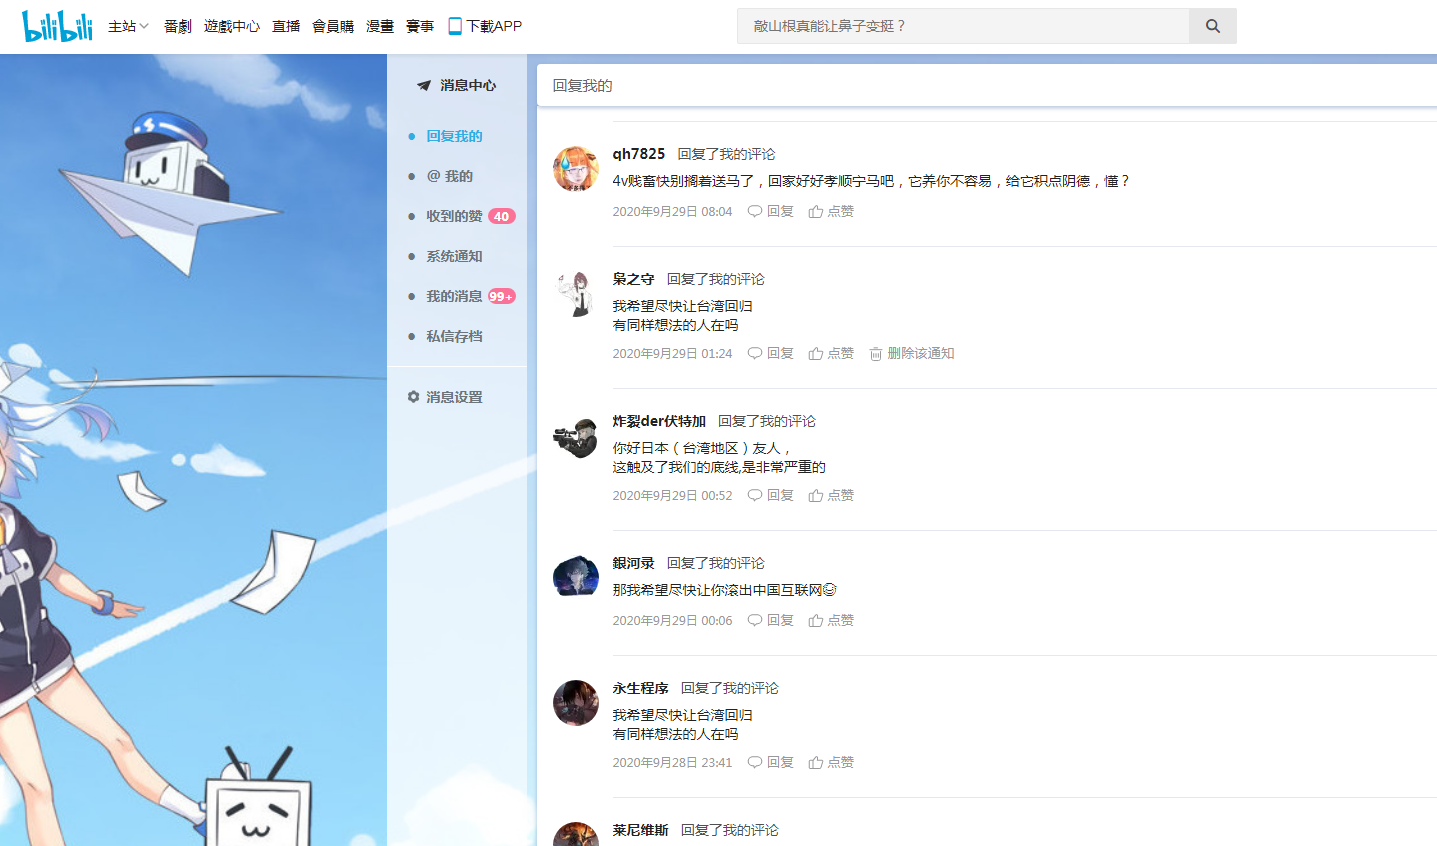1437x846 pixels.
Task: Click the 2020年9月29日 08:04 timestamp
Action: 673,212
